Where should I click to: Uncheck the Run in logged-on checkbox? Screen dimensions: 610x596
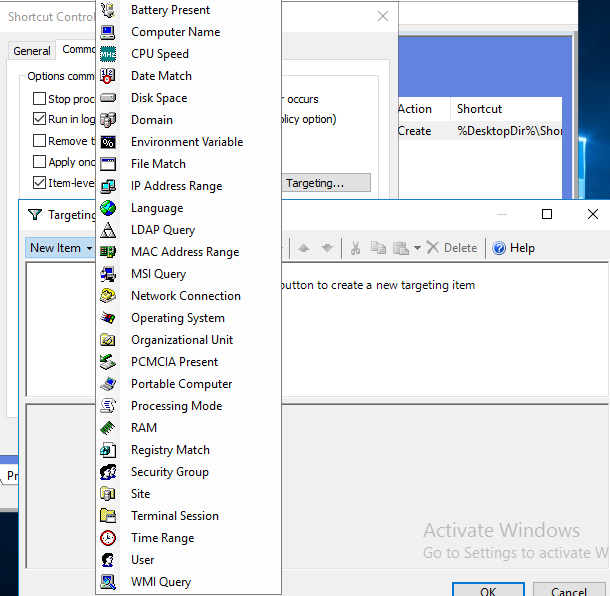click(39, 119)
